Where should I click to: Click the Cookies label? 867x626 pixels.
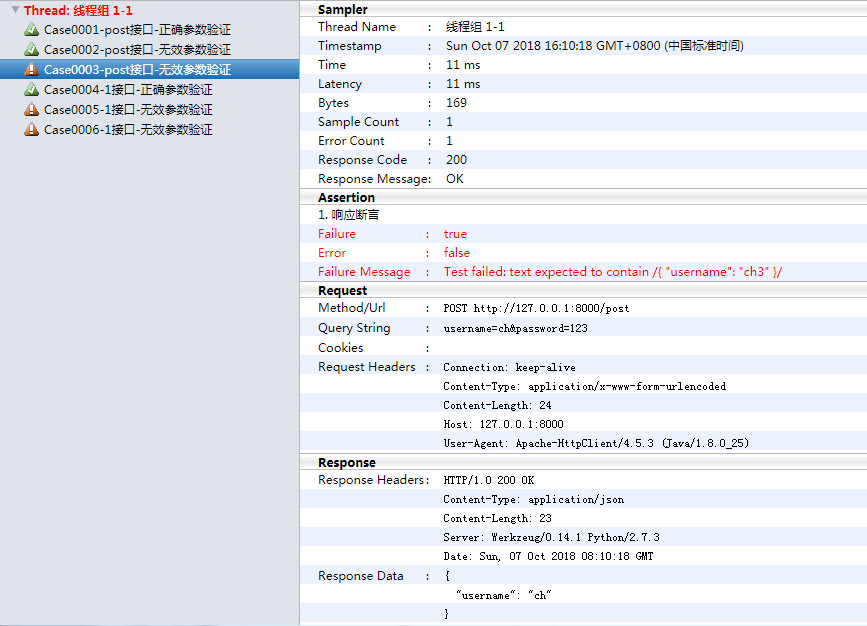pos(341,348)
